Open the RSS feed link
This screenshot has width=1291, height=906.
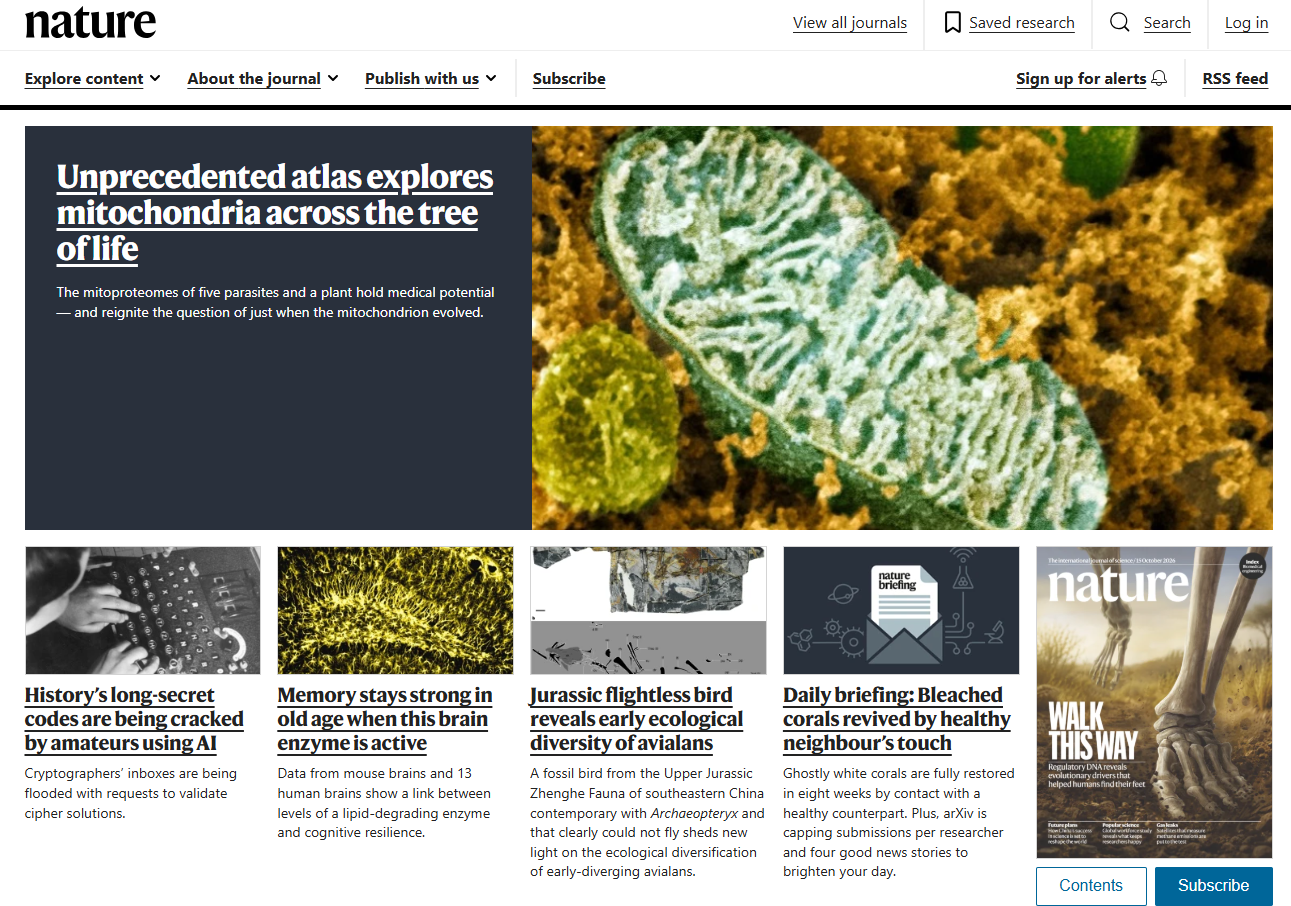point(1235,79)
